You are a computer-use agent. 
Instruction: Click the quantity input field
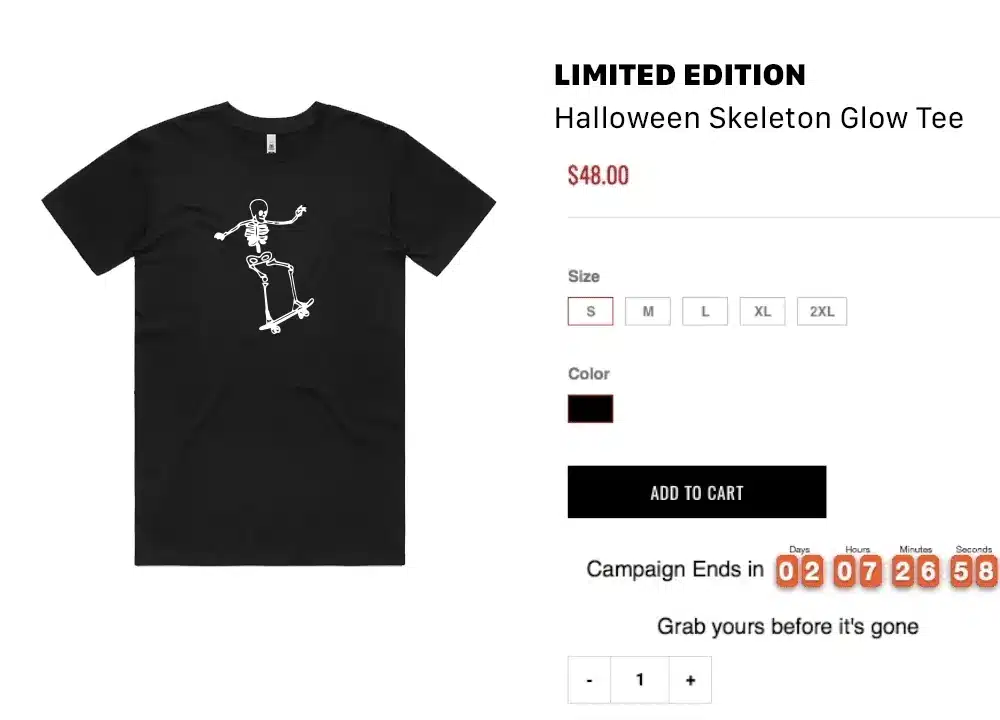640,680
